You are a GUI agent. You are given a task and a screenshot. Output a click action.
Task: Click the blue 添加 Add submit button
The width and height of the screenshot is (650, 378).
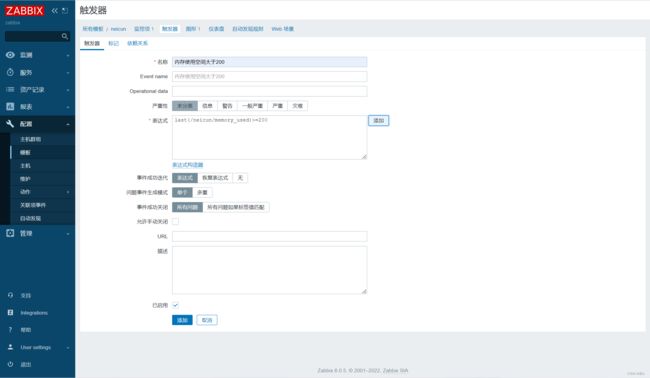click(x=182, y=320)
